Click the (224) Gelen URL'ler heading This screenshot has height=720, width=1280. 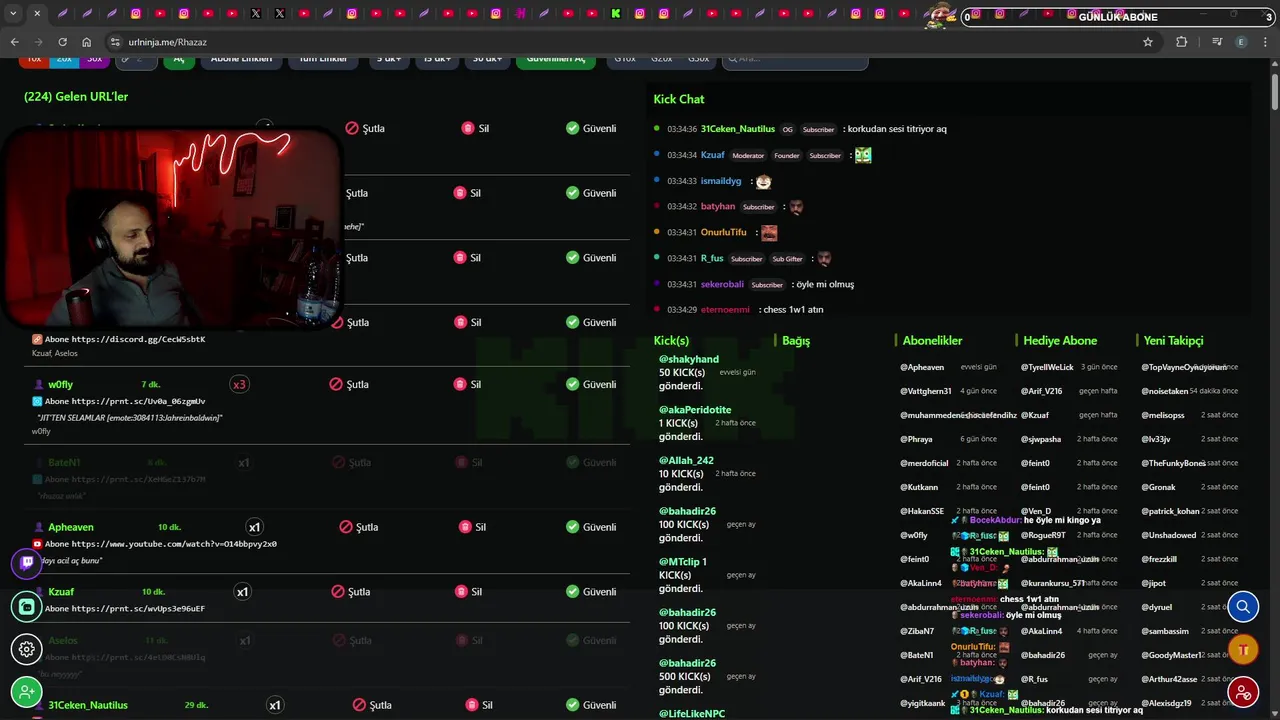coord(76,97)
